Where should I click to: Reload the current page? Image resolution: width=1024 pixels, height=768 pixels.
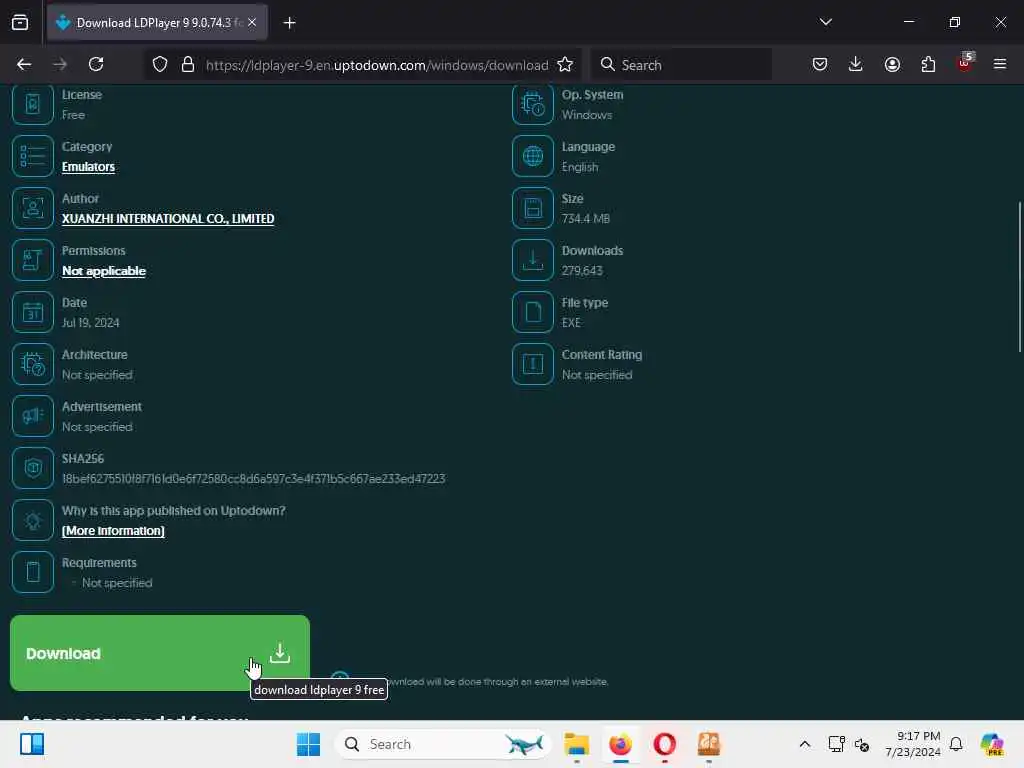96,64
